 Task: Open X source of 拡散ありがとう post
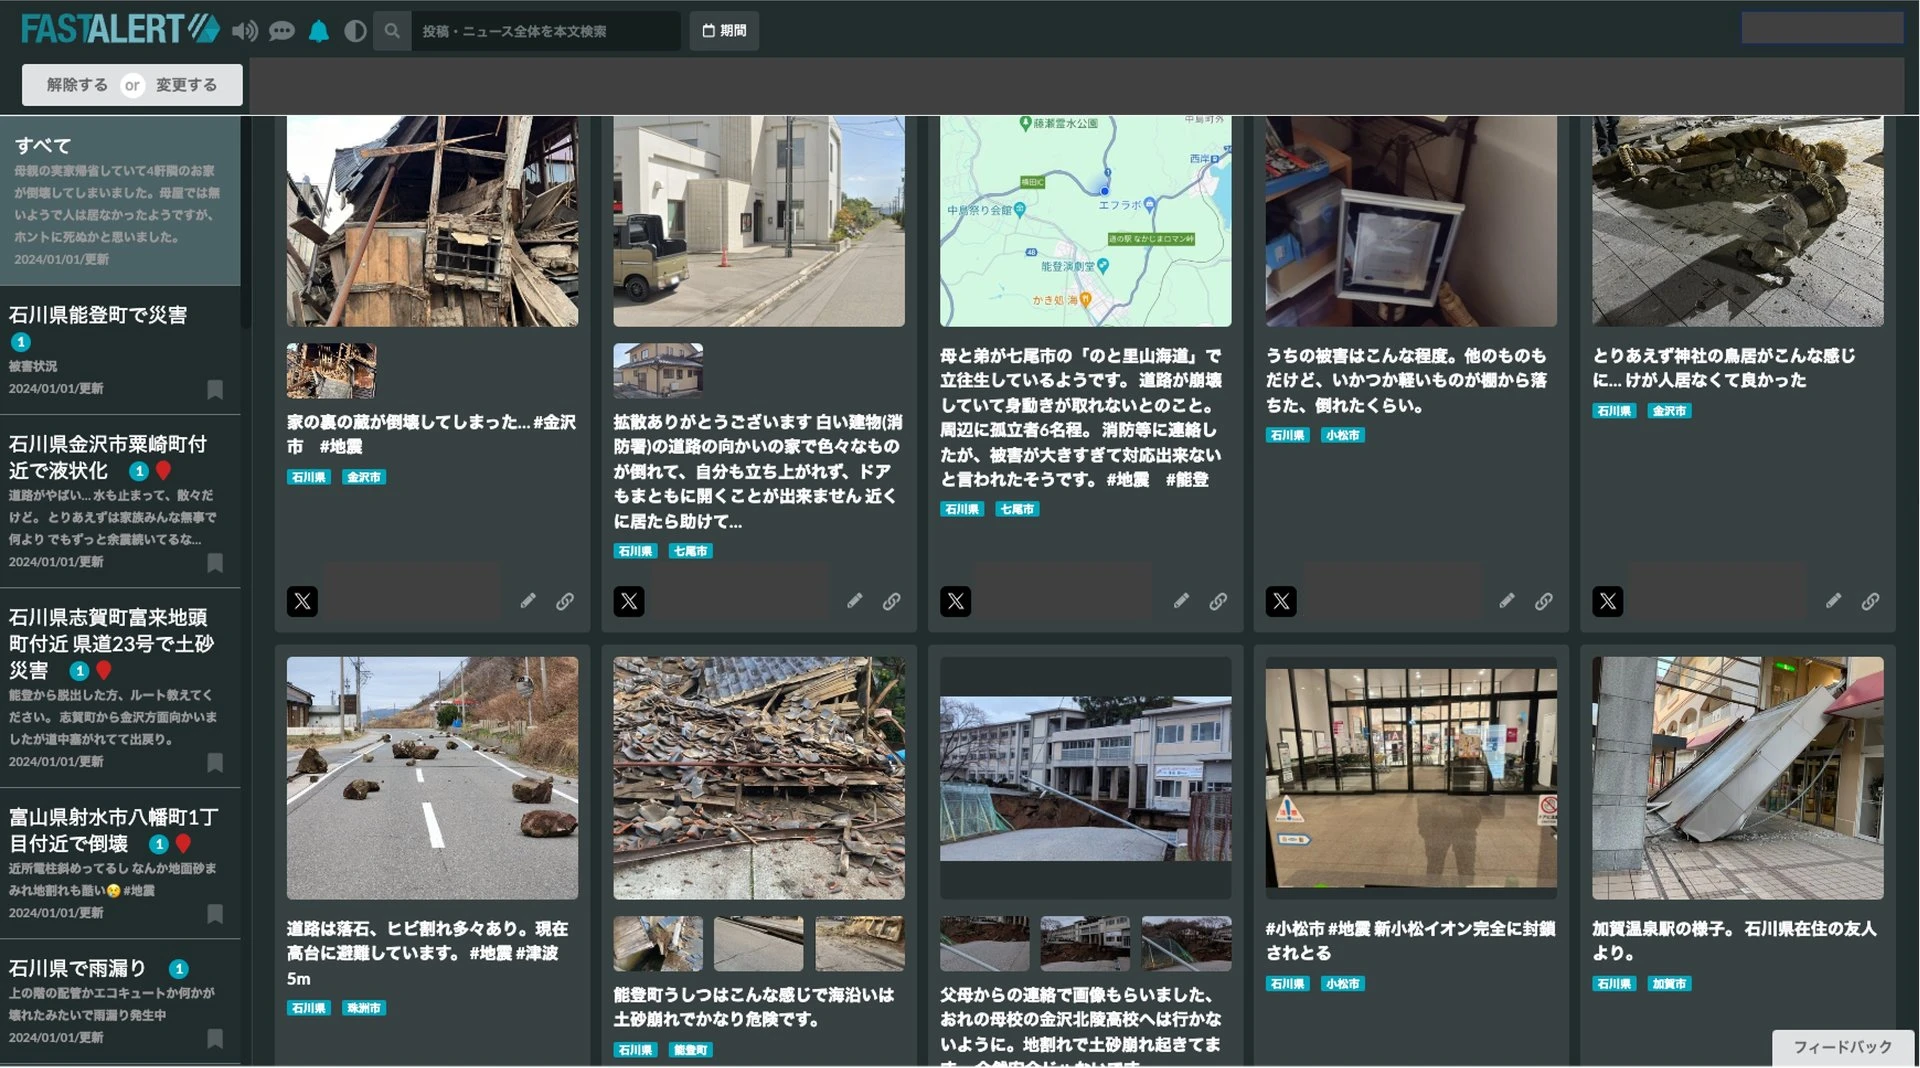[628, 601]
